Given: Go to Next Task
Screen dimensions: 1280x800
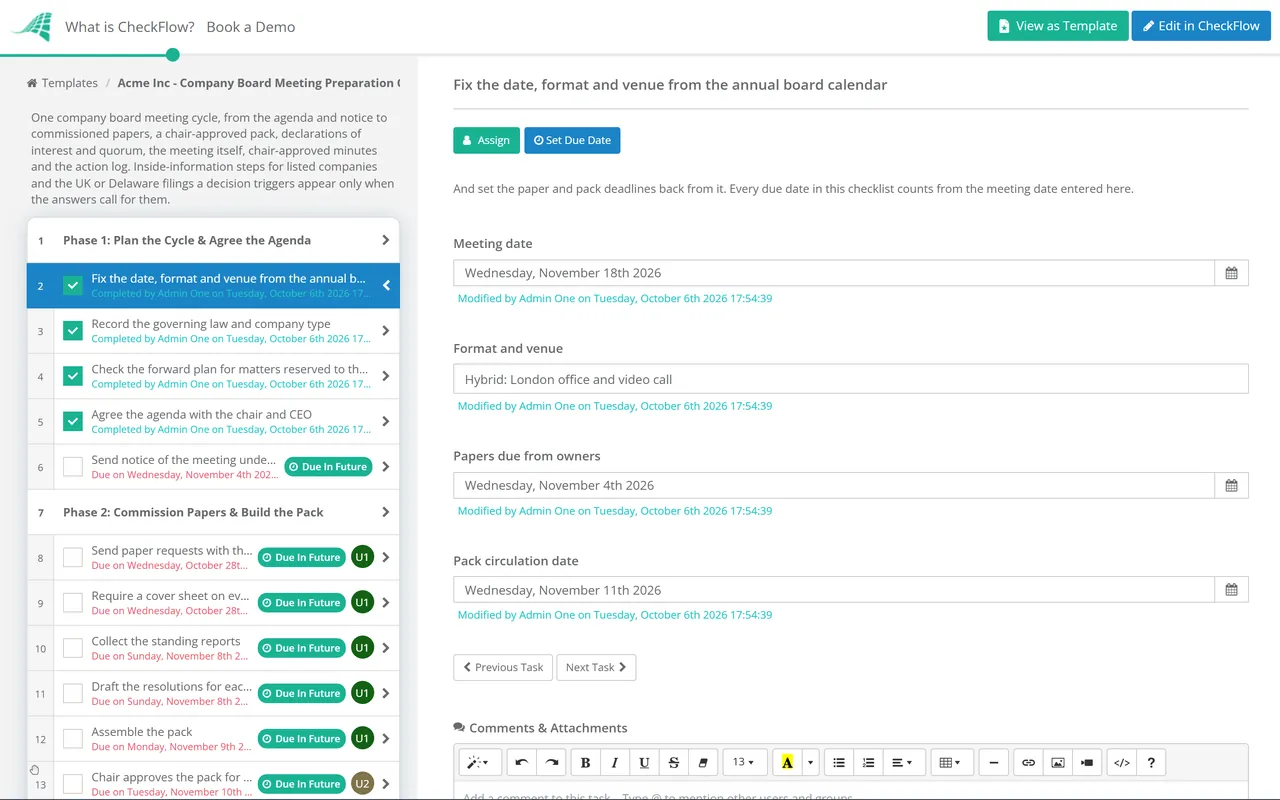Looking at the screenshot, I should click(596, 667).
